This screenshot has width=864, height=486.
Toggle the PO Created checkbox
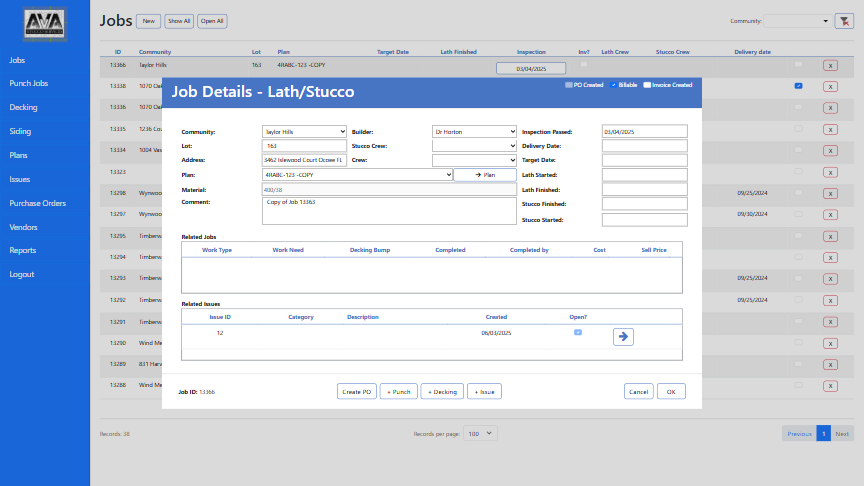[x=569, y=85]
